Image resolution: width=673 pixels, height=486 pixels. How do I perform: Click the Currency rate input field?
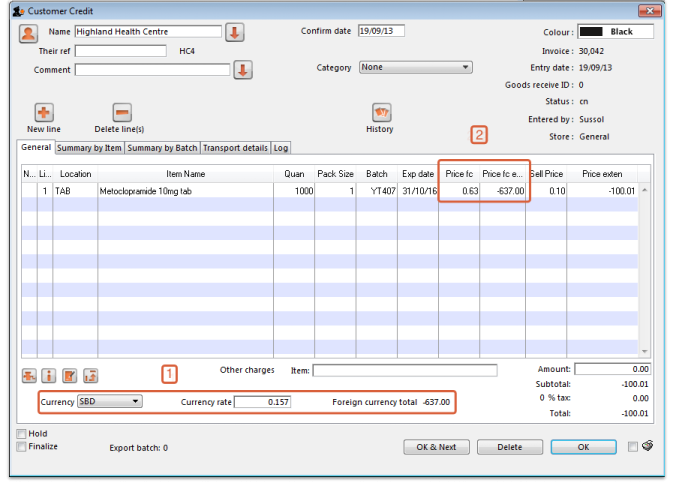(x=264, y=402)
